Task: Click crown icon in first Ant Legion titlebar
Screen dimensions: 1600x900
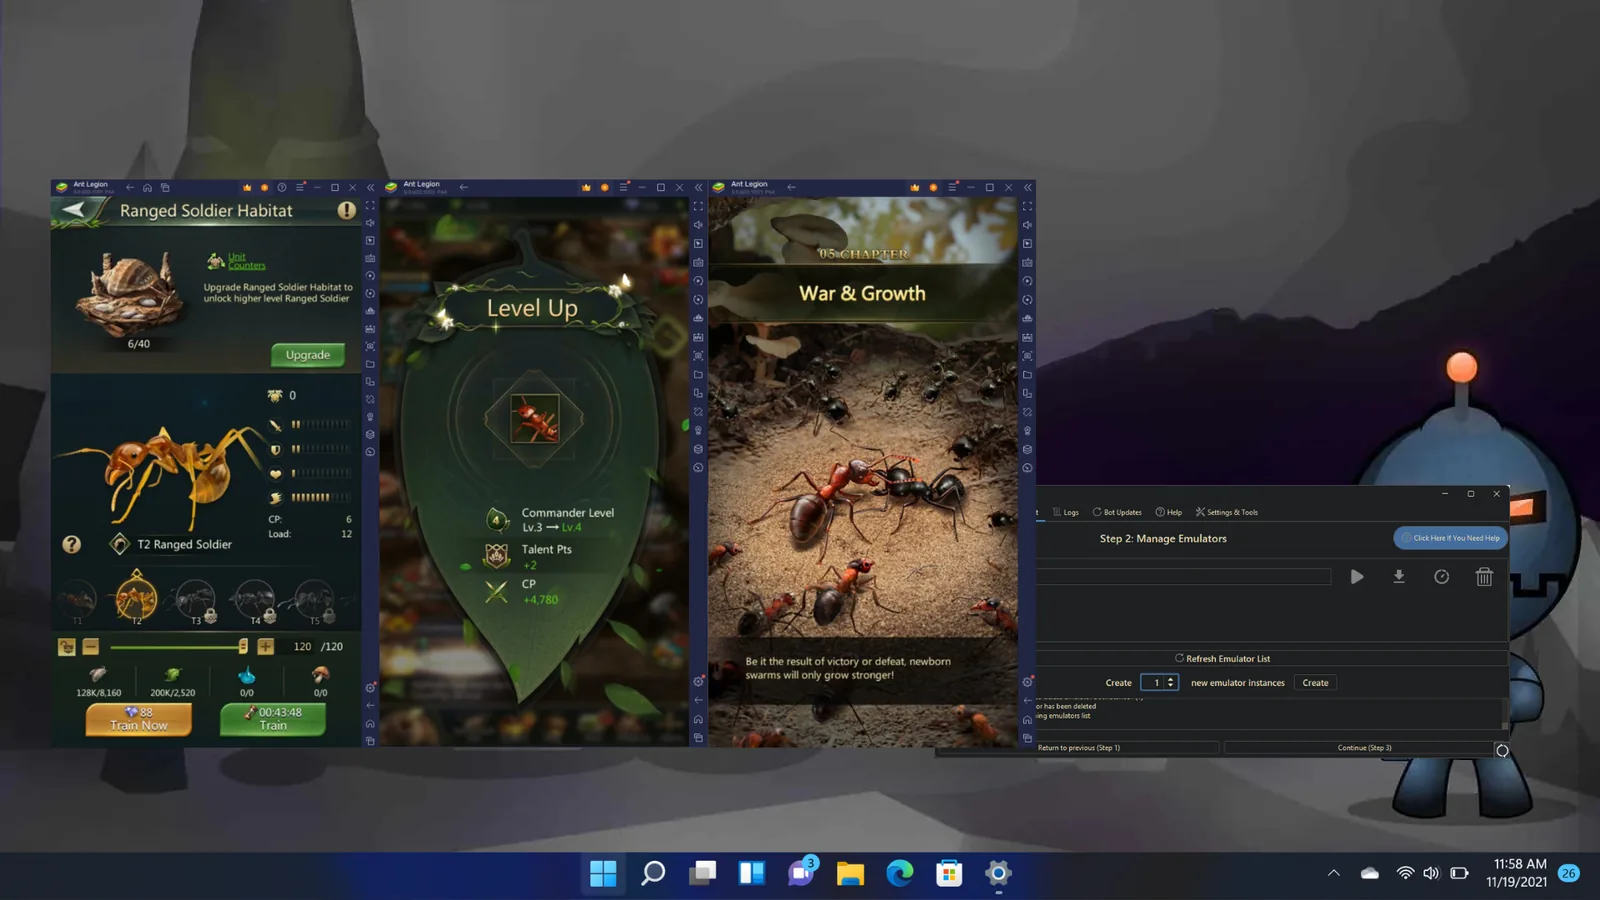Action: (247, 188)
